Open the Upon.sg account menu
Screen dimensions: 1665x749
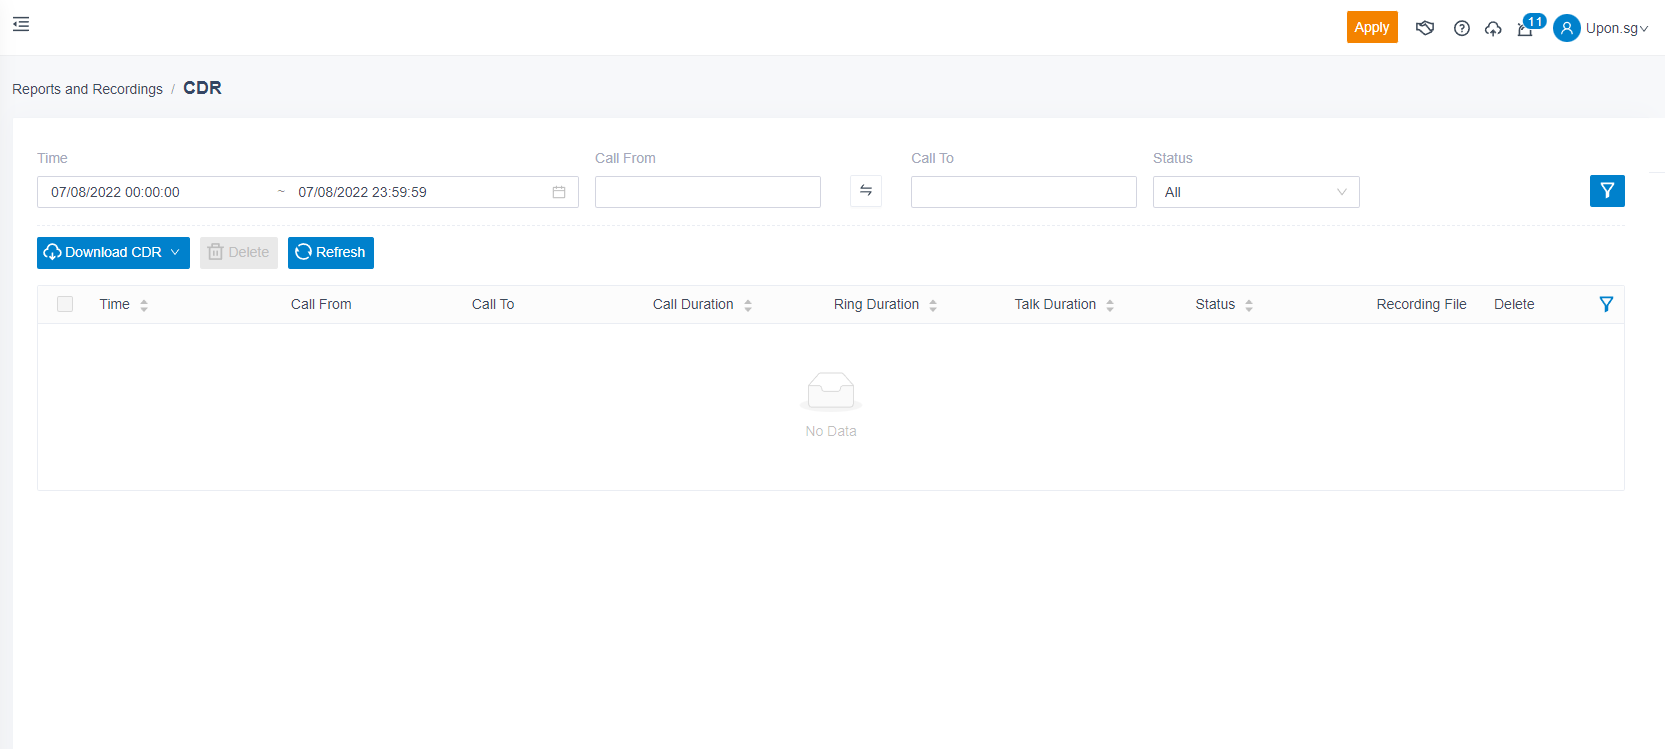pos(1616,28)
